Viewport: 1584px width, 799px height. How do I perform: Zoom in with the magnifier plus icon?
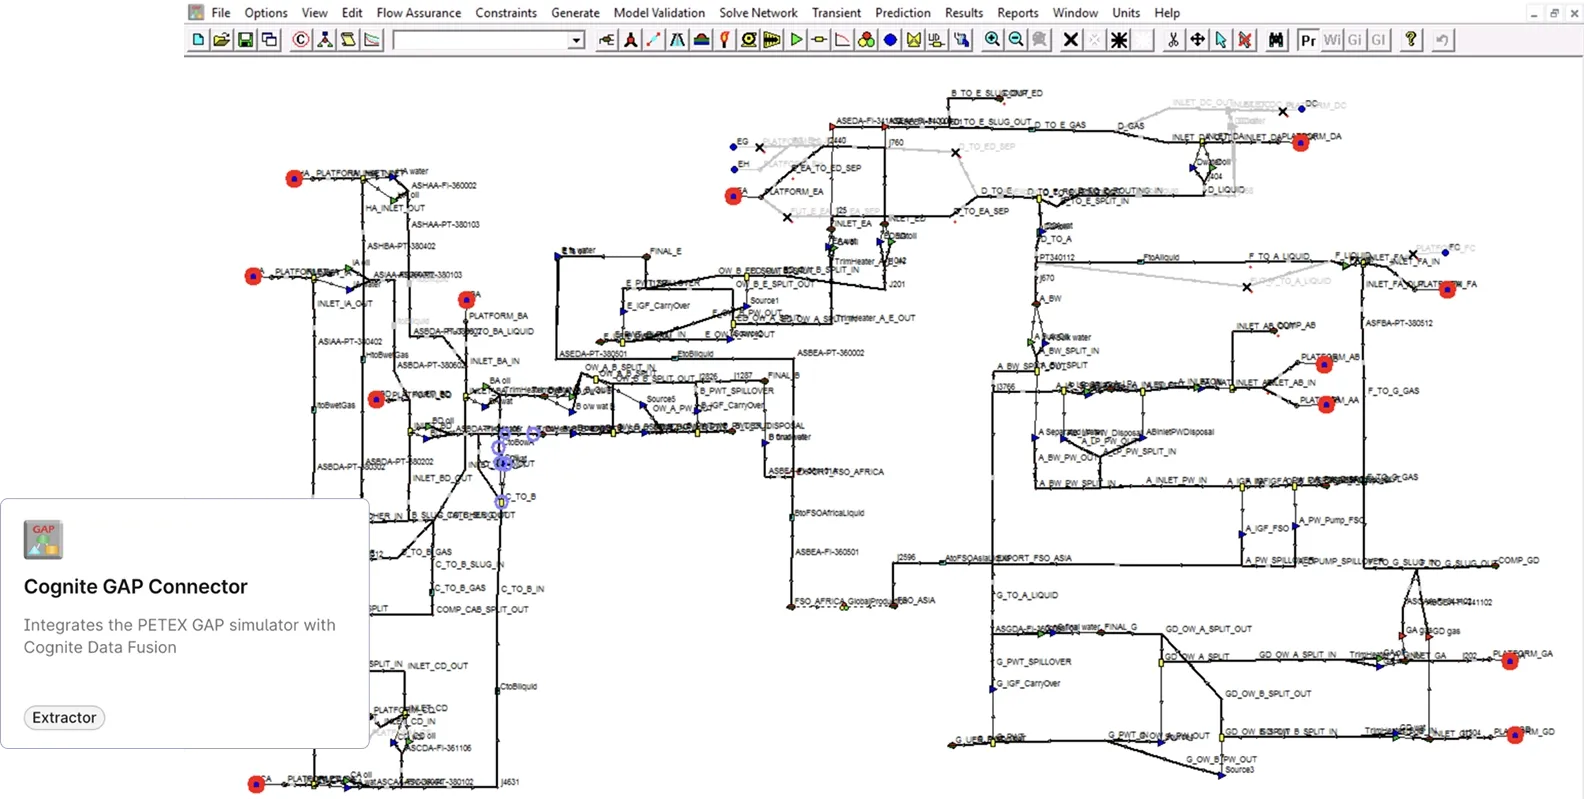pos(992,40)
